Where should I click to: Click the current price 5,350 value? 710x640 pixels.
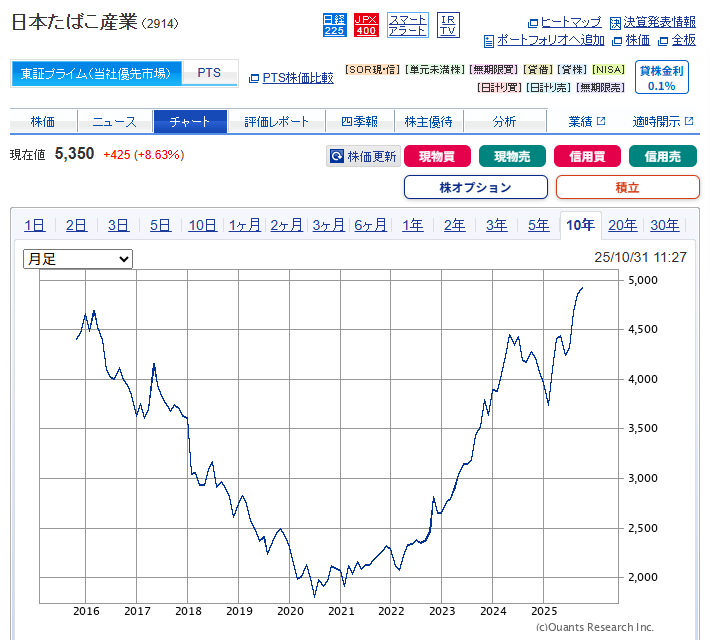(x=74, y=154)
